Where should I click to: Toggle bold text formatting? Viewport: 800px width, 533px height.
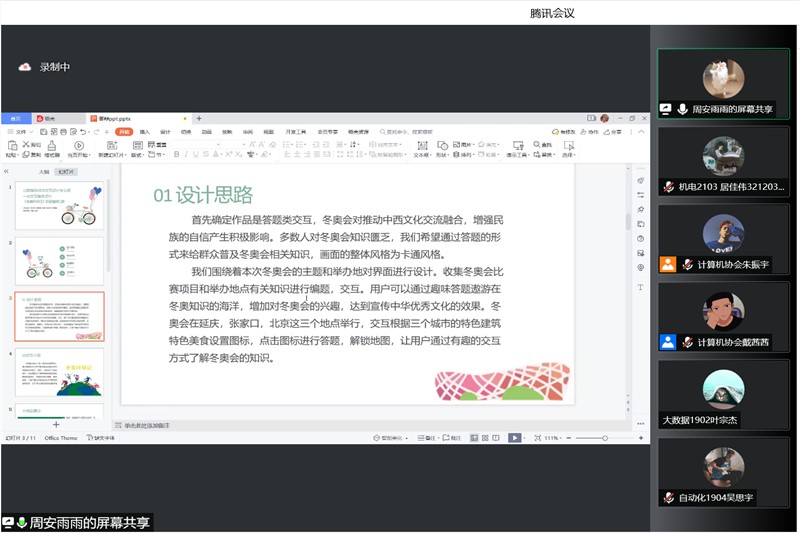[x=176, y=155]
